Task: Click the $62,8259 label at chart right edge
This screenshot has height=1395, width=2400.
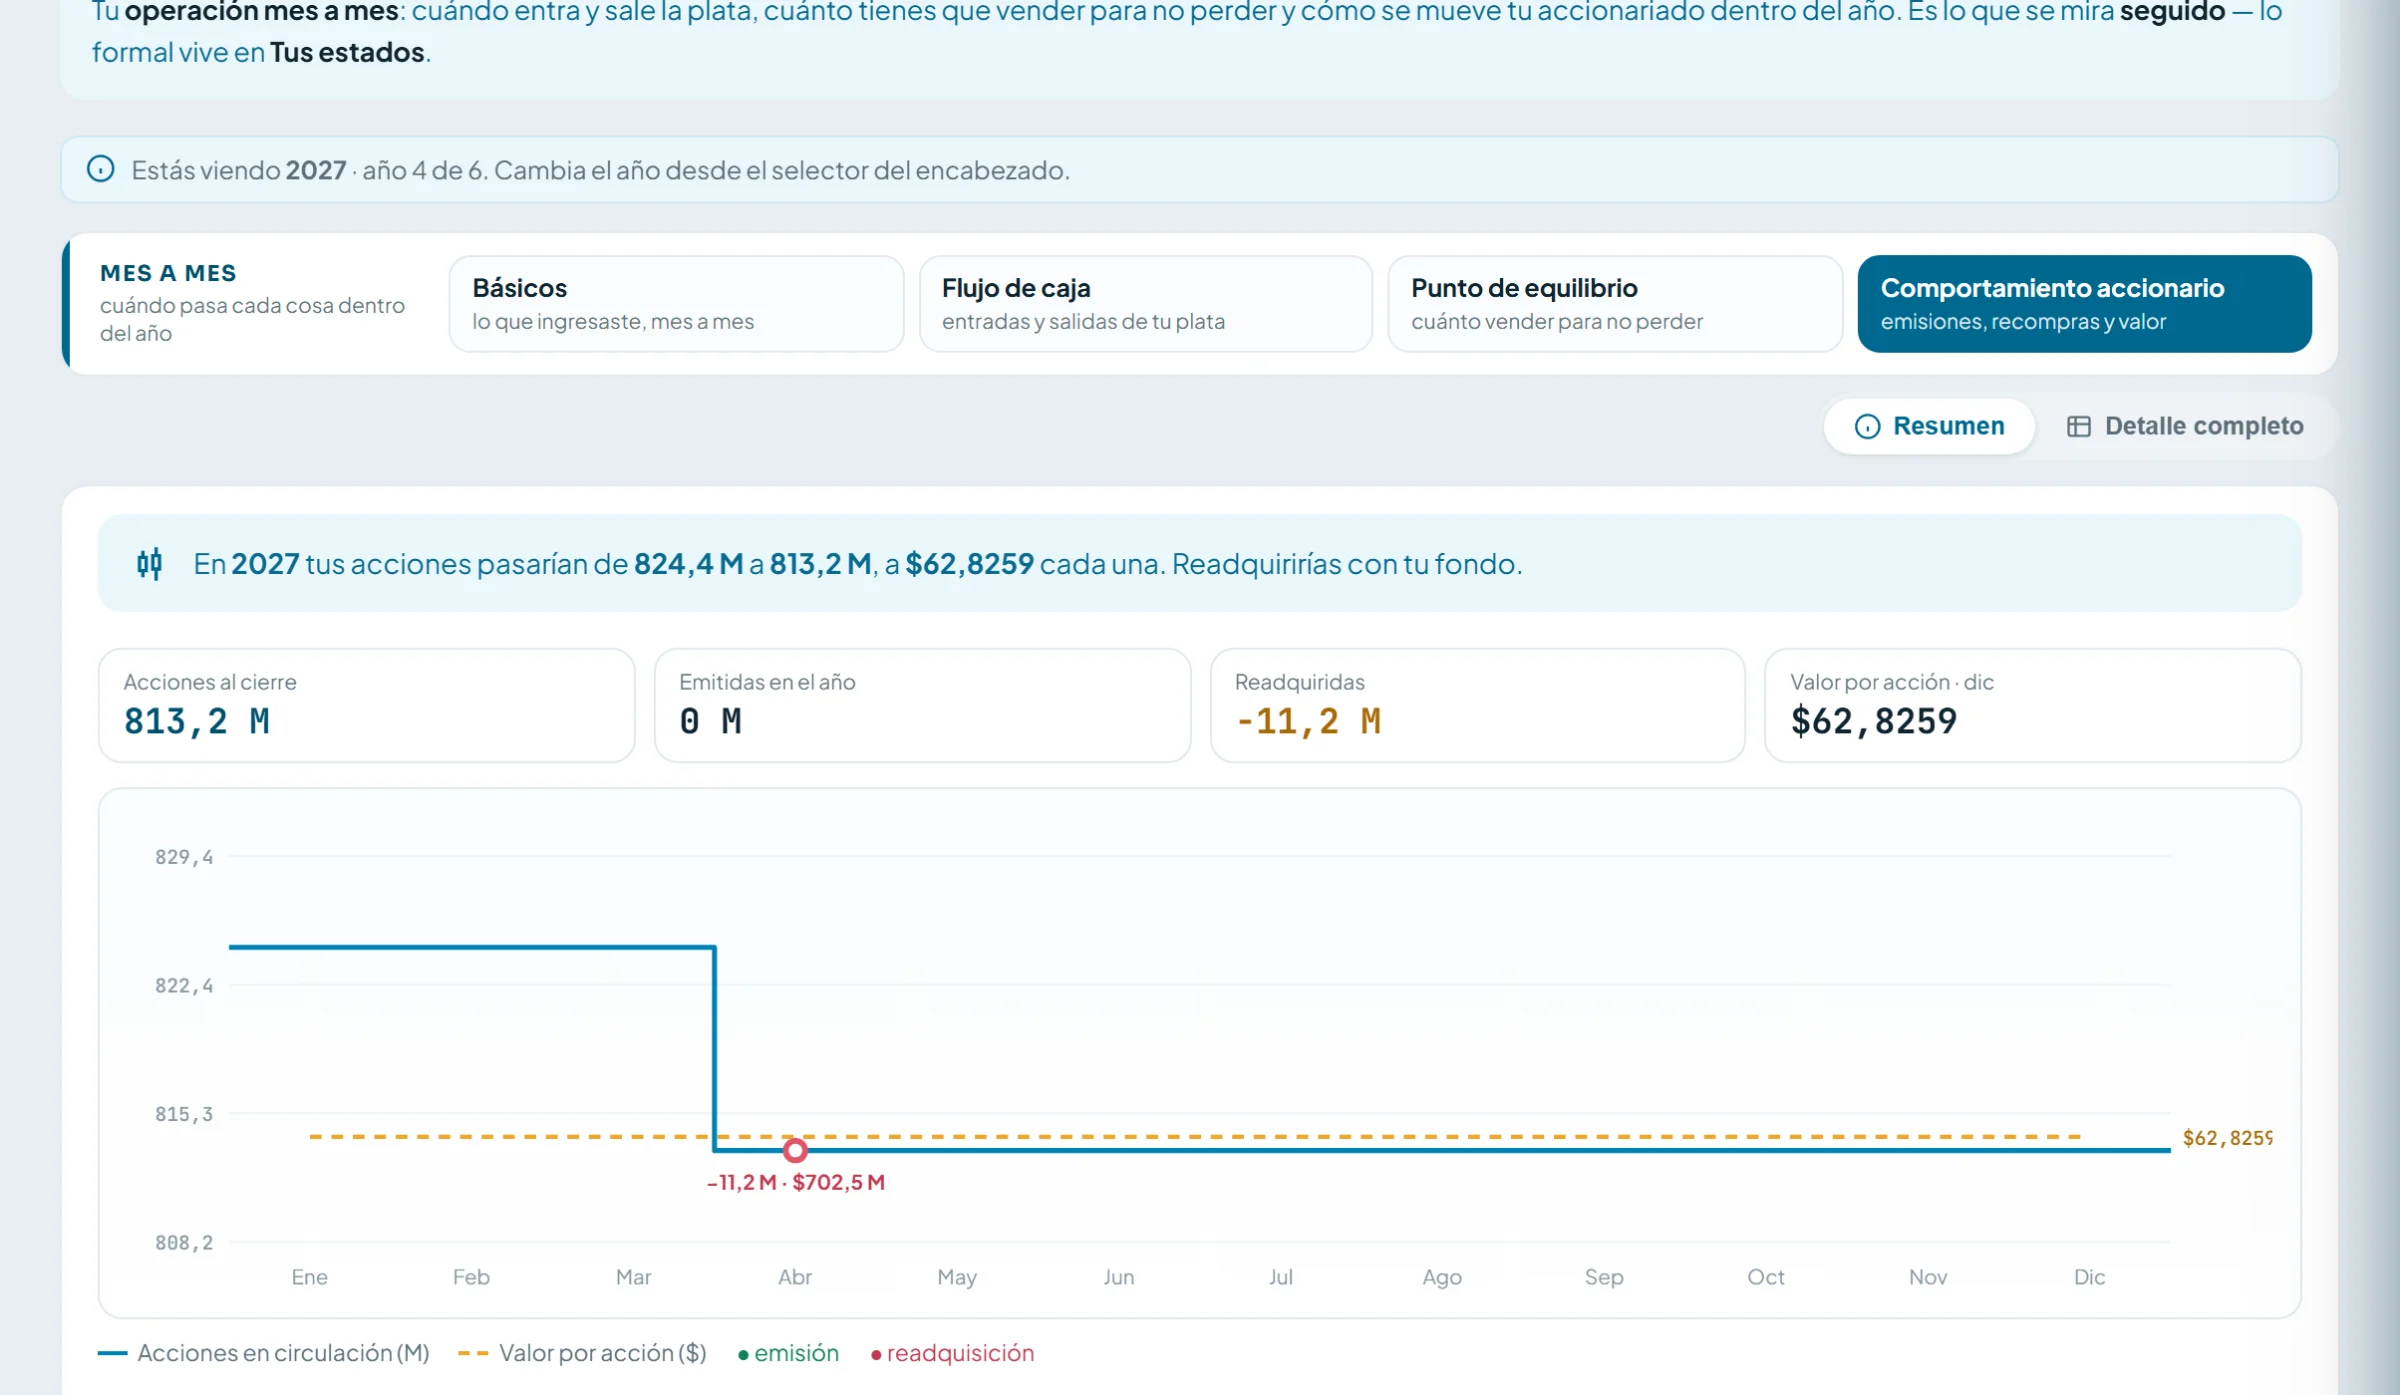Action: tap(2227, 1138)
